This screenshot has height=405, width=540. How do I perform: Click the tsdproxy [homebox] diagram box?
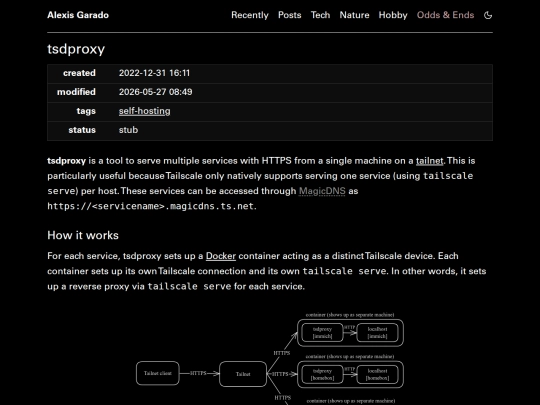point(322,375)
